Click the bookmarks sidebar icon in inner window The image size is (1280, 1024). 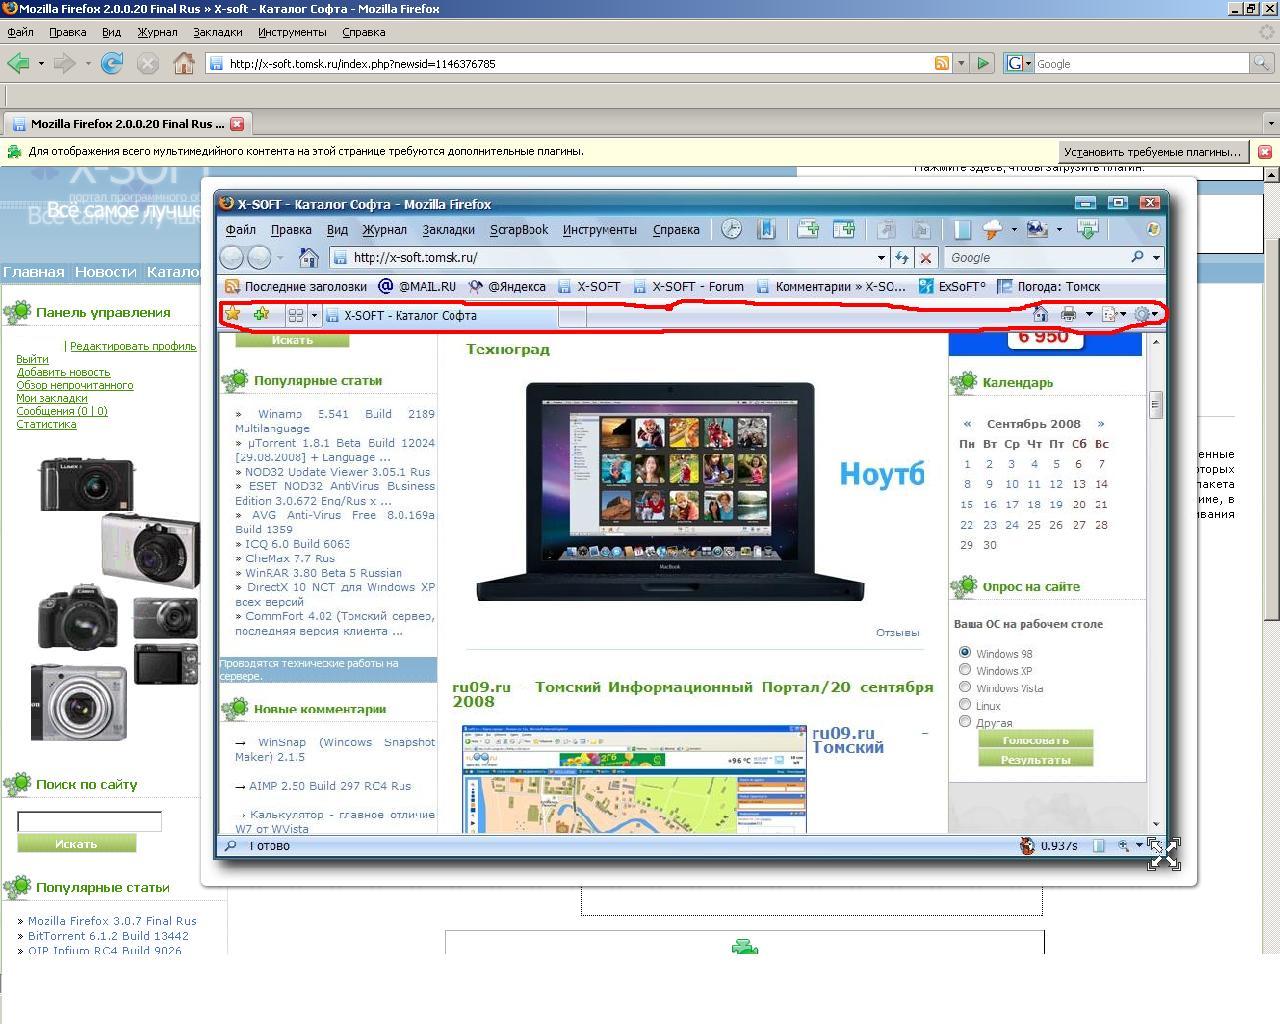tap(767, 229)
